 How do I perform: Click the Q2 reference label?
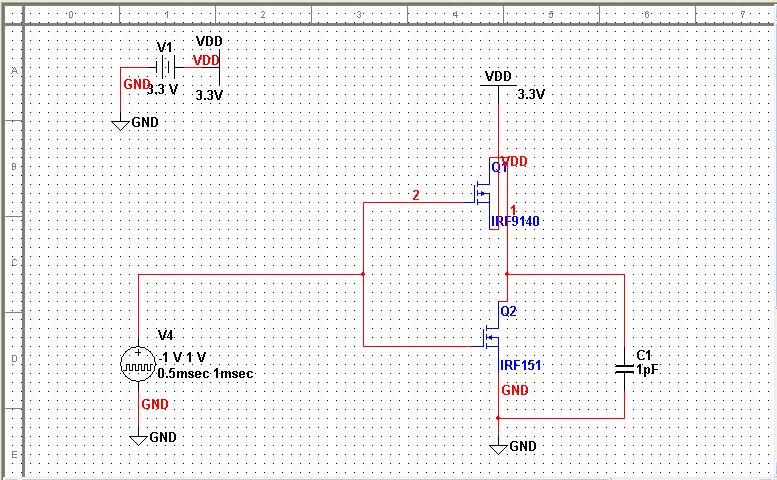(508, 312)
